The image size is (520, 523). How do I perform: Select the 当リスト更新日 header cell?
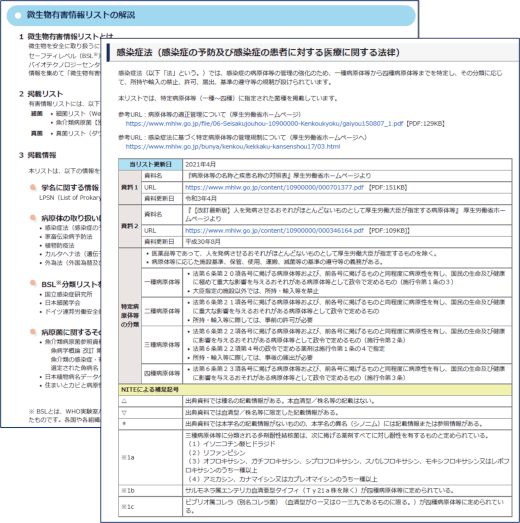click(x=150, y=164)
